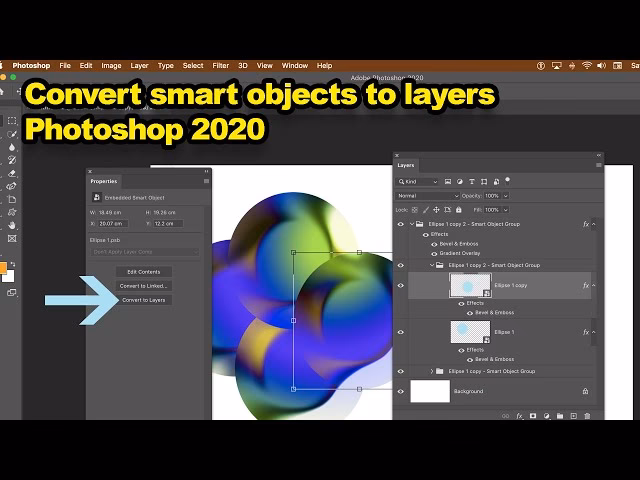This screenshot has height=480, width=640.
Task: Filter layers by pixel layers icon
Action: [448, 182]
